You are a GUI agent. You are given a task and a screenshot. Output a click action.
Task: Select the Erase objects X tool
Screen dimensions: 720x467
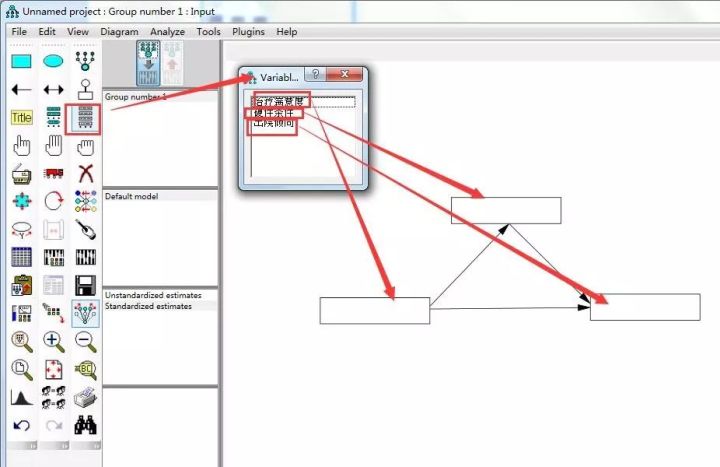85,174
